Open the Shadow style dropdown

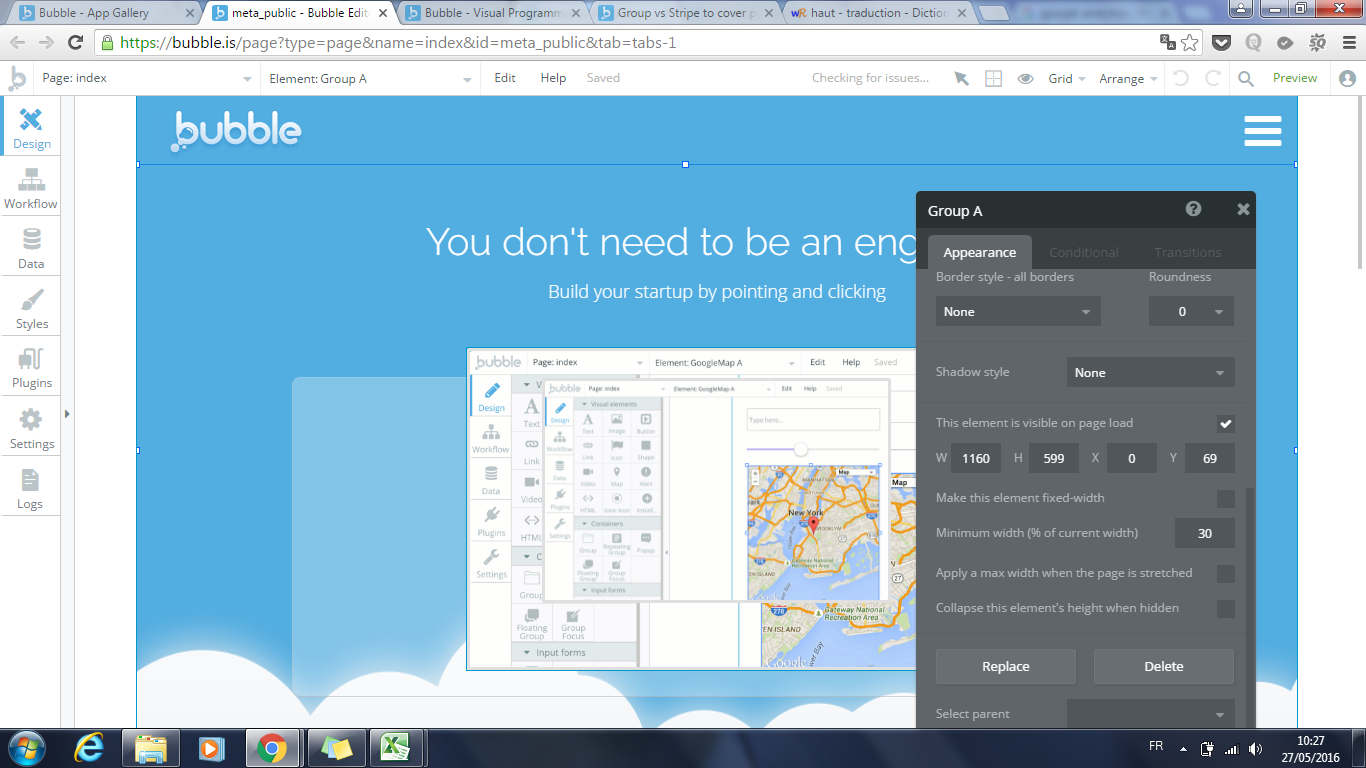click(1151, 372)
